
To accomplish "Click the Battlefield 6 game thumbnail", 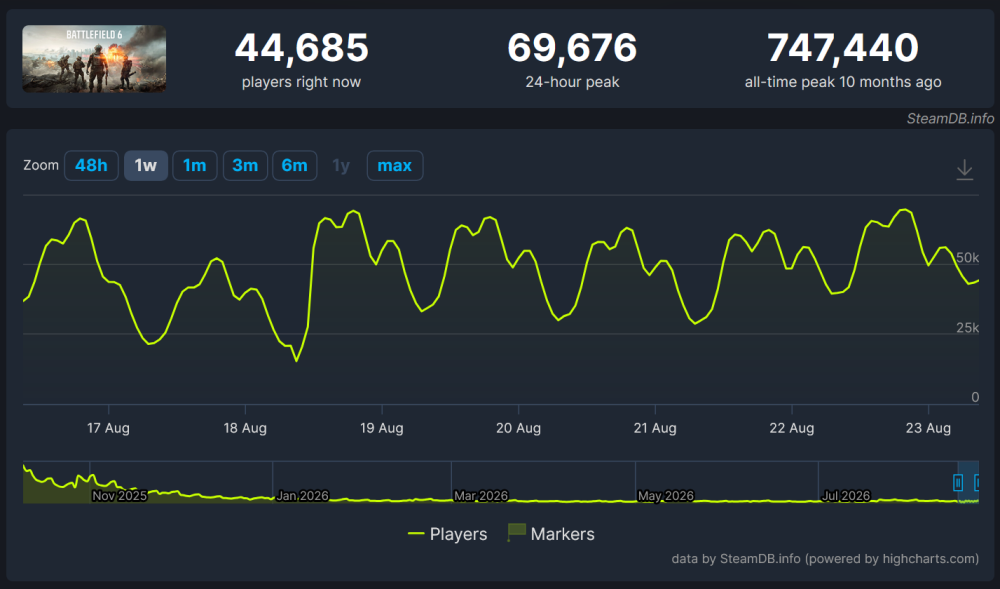I will coord(94,59).
